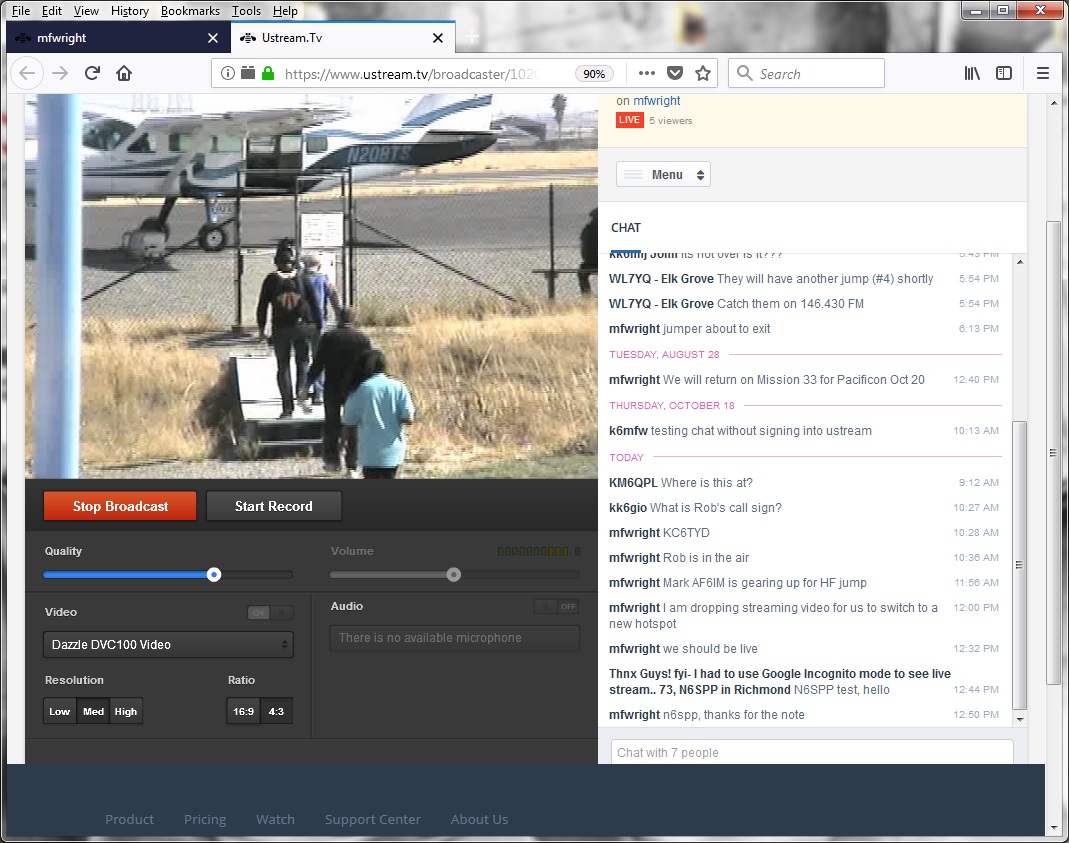1069x843 pixels.
Task: Expand the Dazzle DVC100 Video source dropdown
Action: (168, 645)
